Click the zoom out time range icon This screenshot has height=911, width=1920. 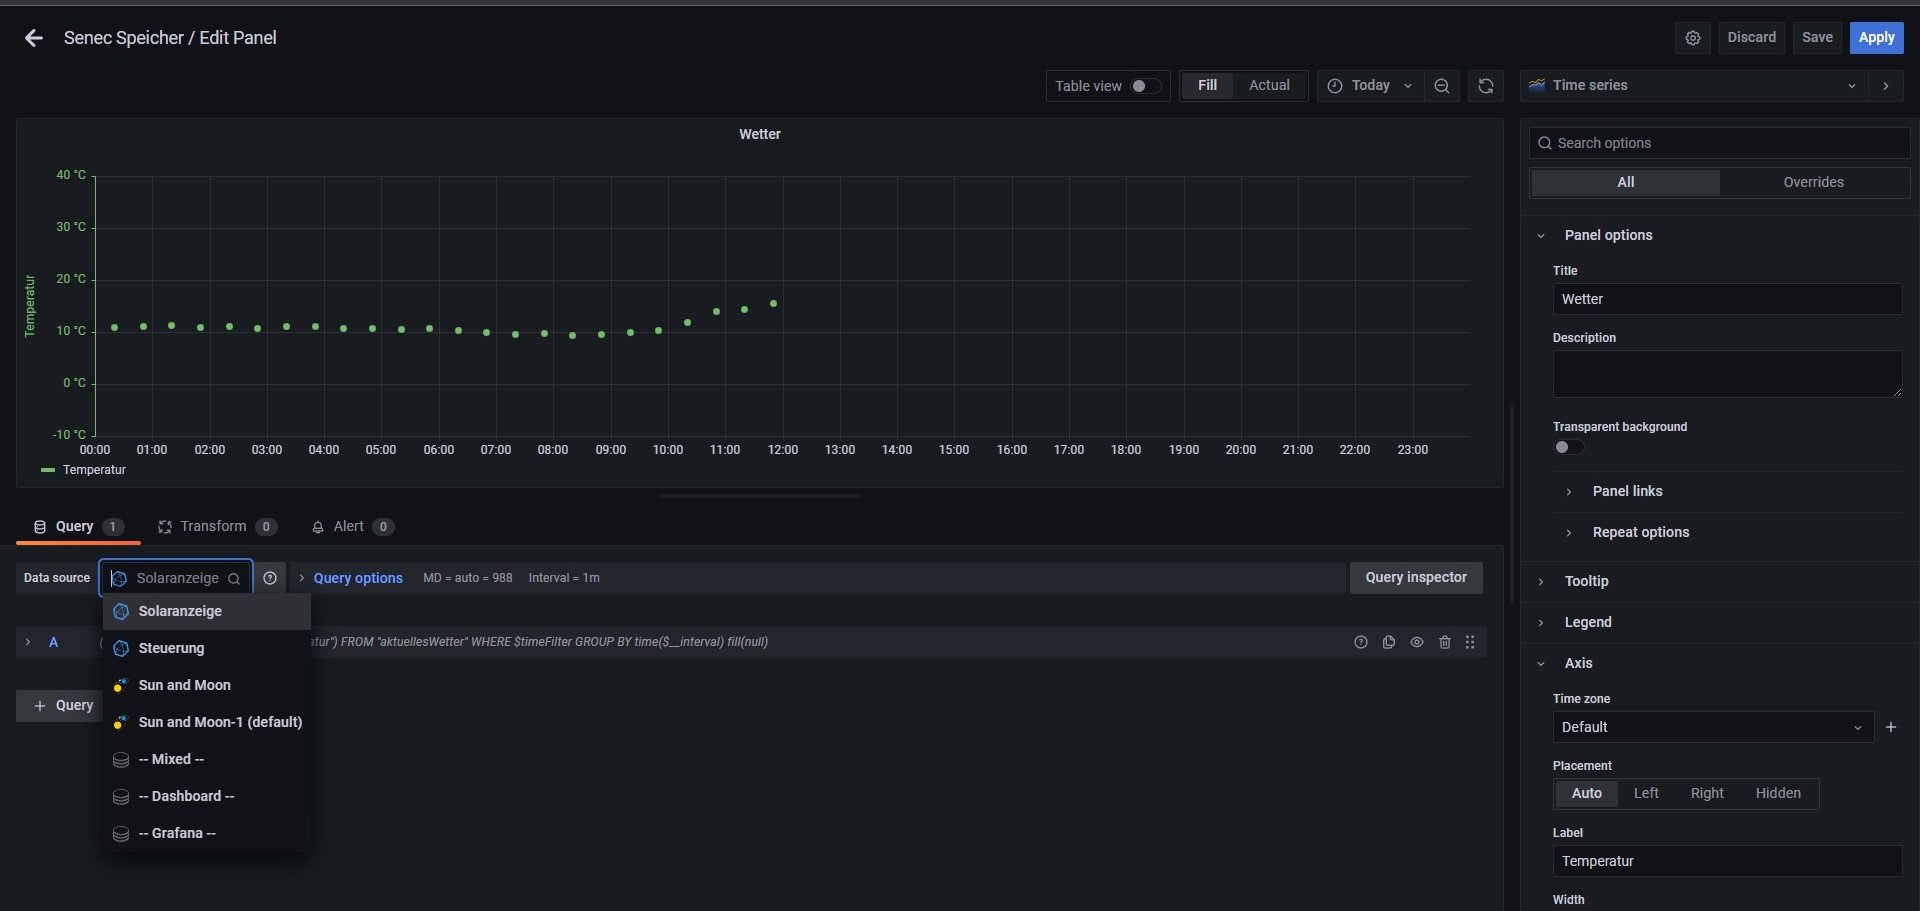click(1441, 86)
